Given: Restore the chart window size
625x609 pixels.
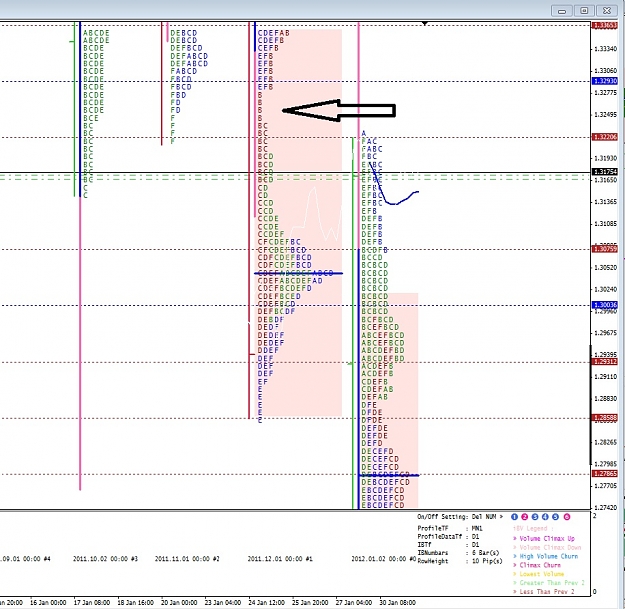Looking at the screenshot, I should click(584, 11).
